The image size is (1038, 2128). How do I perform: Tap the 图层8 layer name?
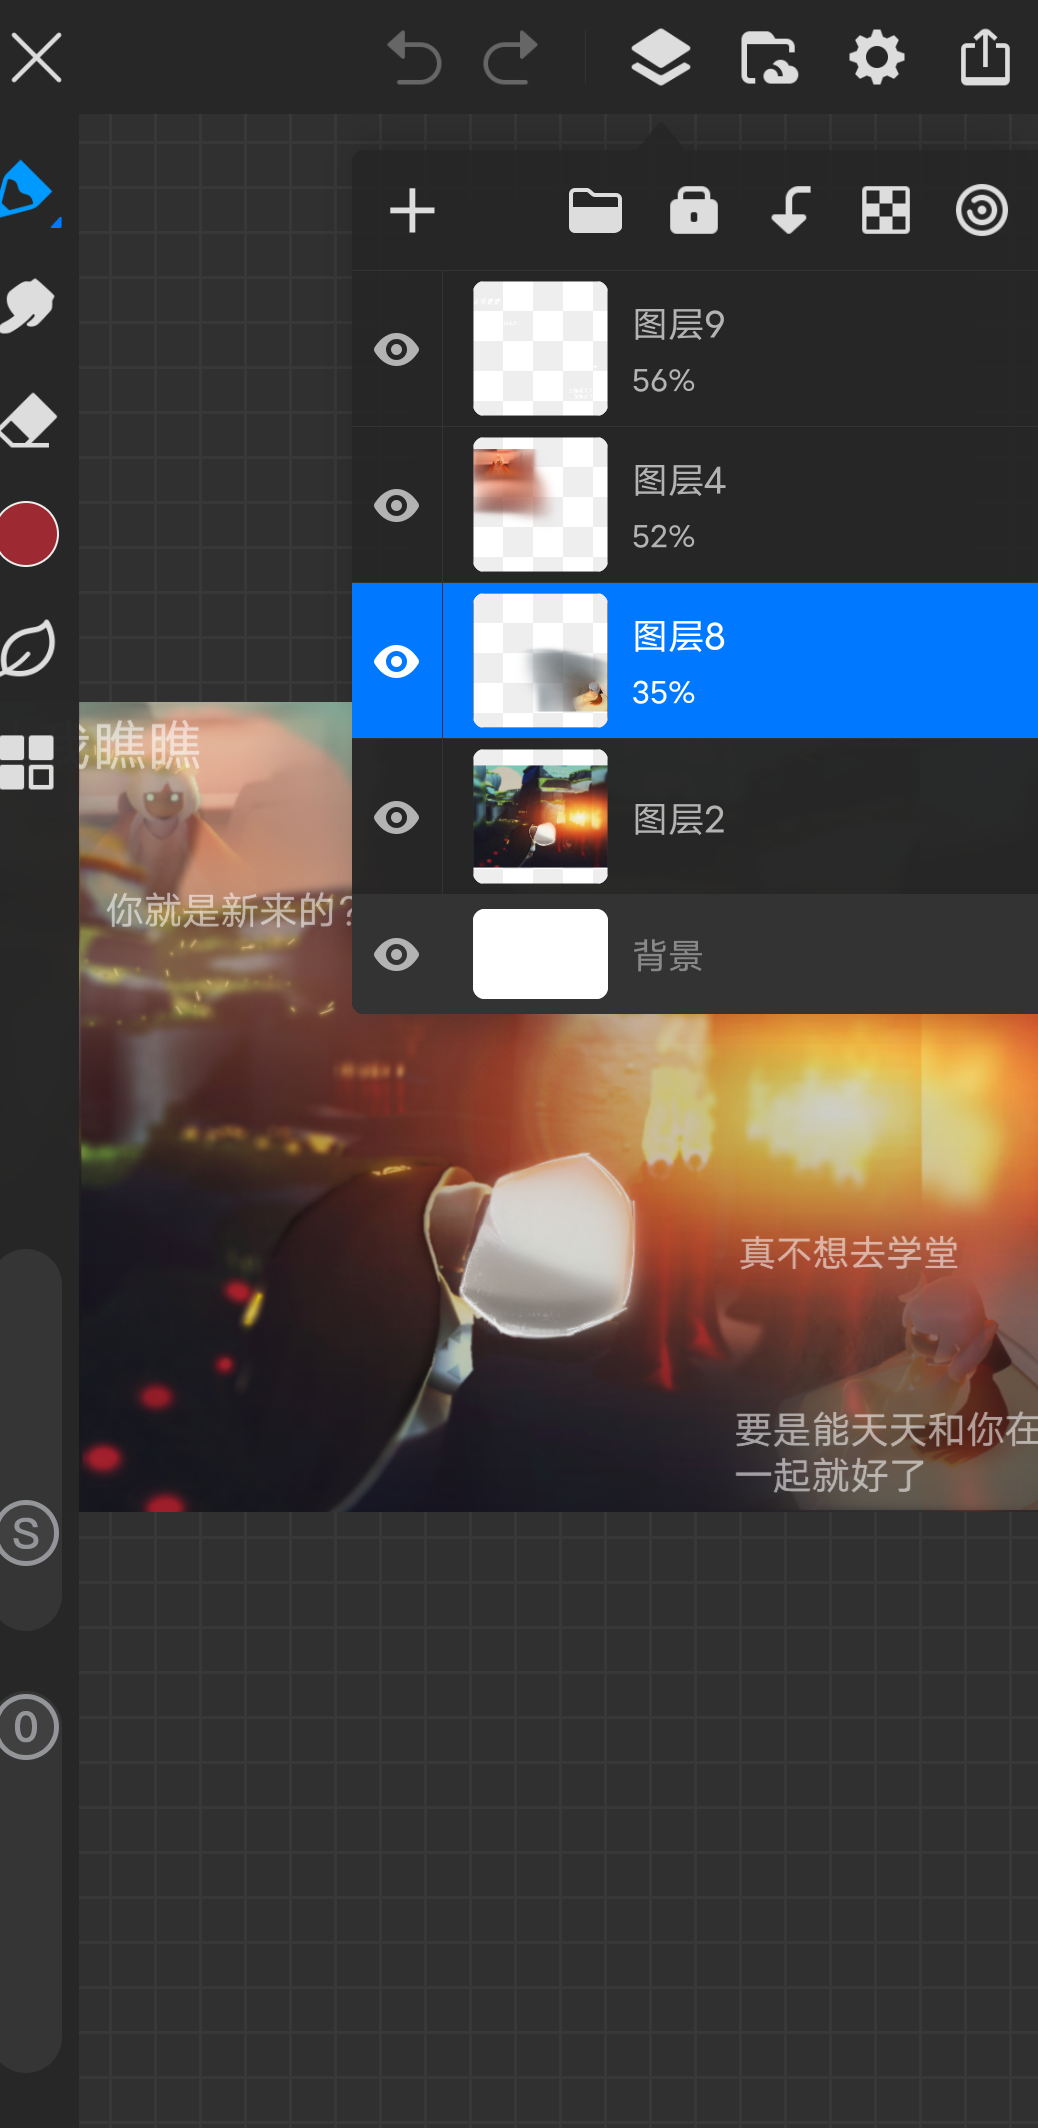tap(679, 636)
